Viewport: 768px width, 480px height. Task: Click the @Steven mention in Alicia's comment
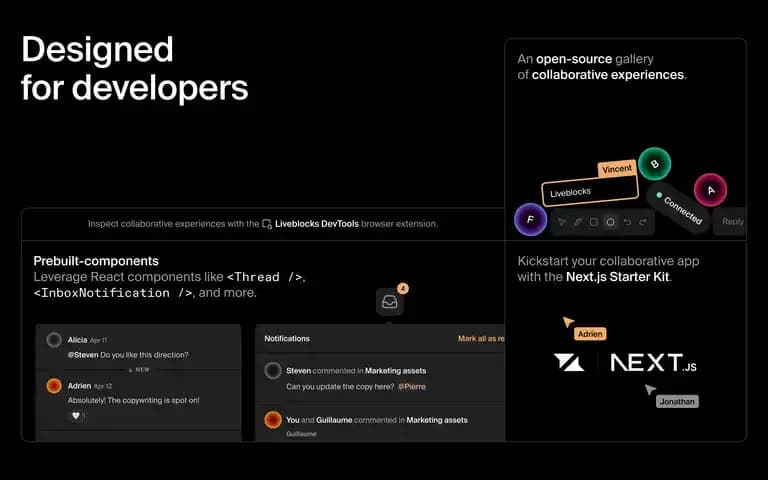click(x=83, y=355)
